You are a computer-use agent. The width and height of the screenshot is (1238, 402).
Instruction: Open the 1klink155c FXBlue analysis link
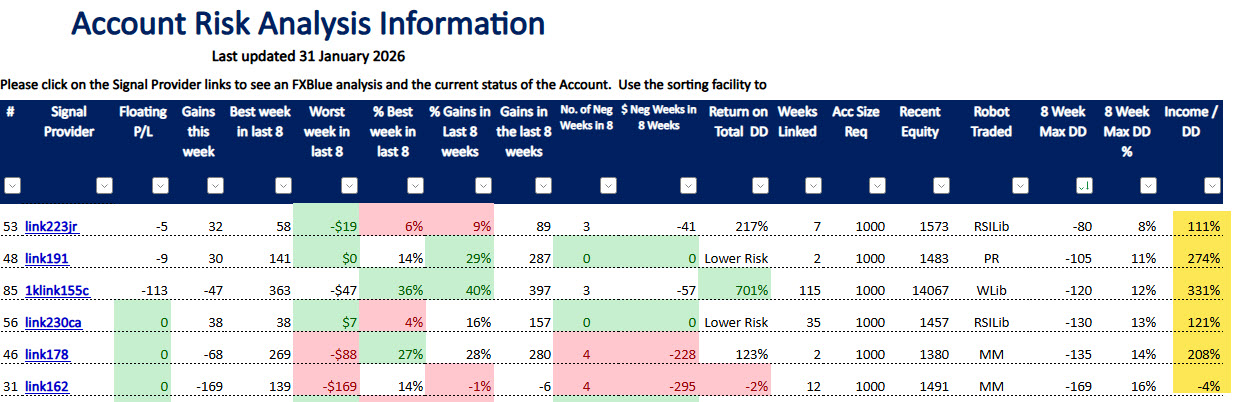pyautogui.click(x=57, y=290)
